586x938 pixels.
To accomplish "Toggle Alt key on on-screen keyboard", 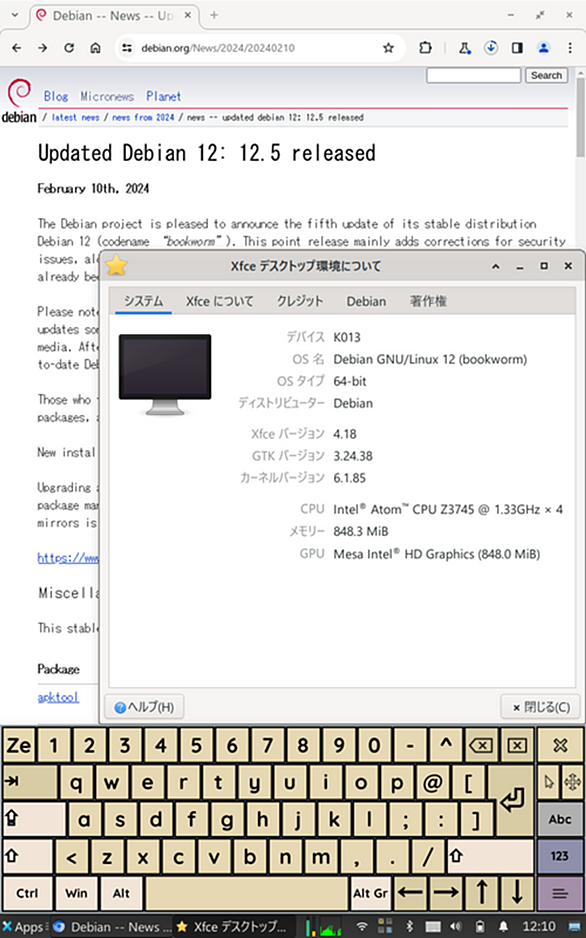I will tap(121, 893).
